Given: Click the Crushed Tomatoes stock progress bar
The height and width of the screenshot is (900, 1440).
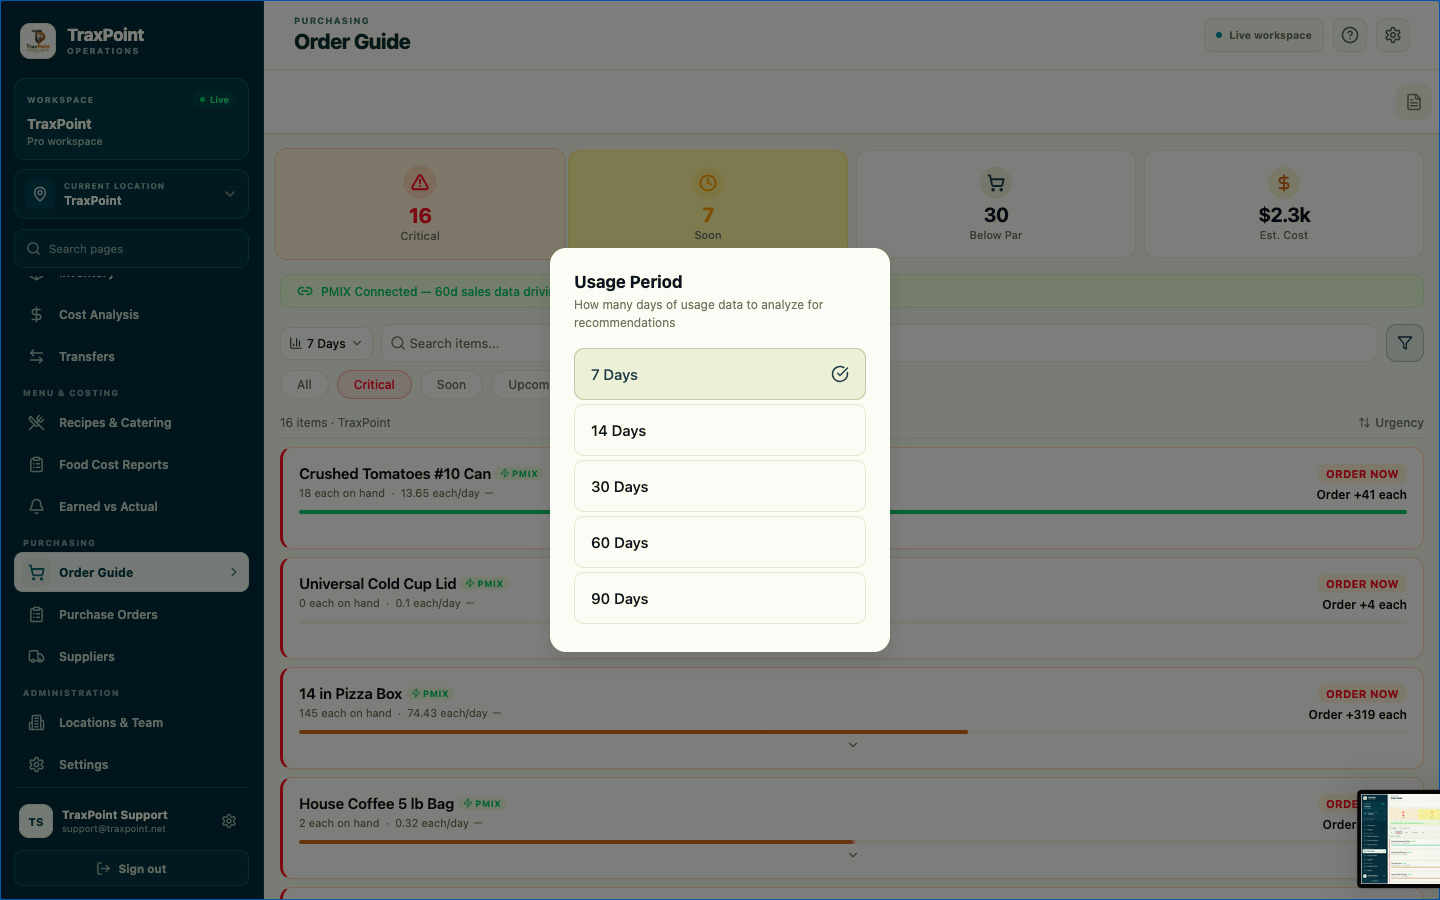Looking at the screenshot, I should click(852, 512).
